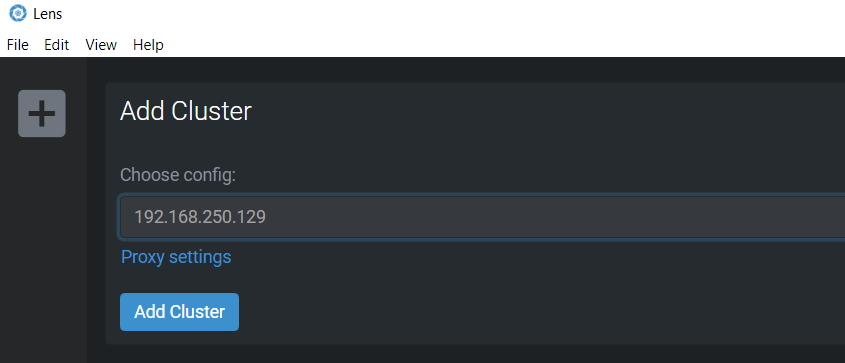Open the File menu

tap(17, 45)
